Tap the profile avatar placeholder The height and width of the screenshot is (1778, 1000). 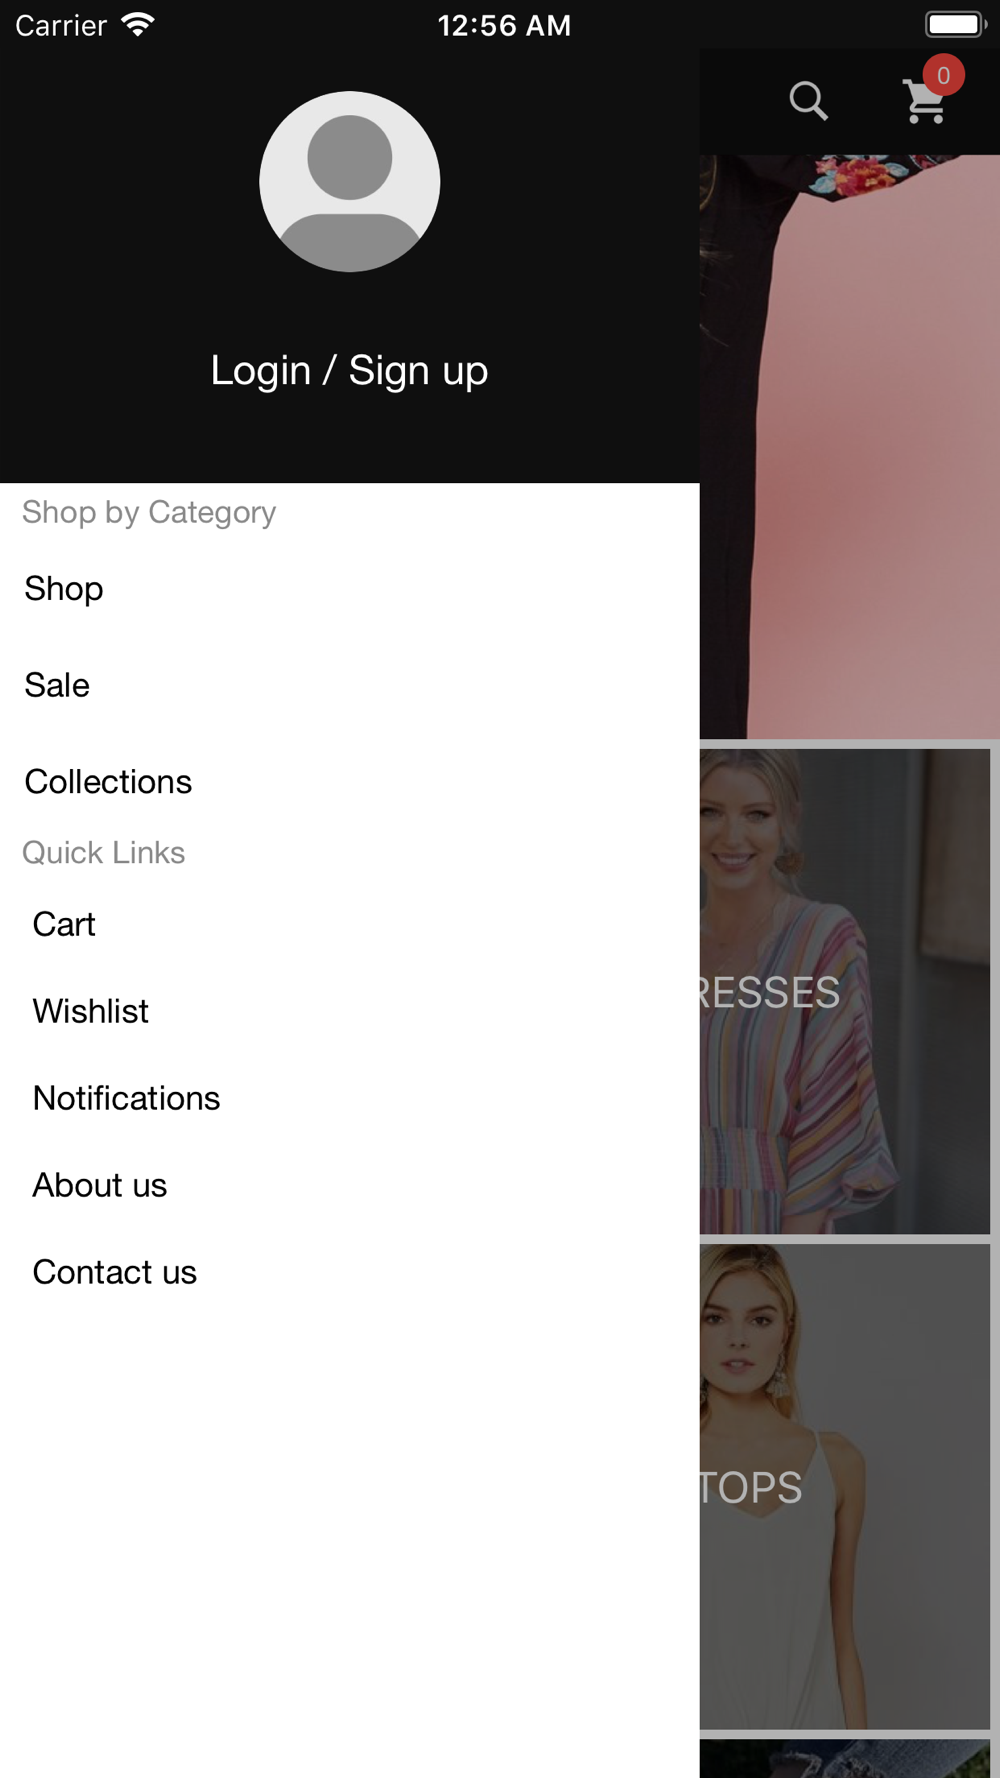click(349, 181)
